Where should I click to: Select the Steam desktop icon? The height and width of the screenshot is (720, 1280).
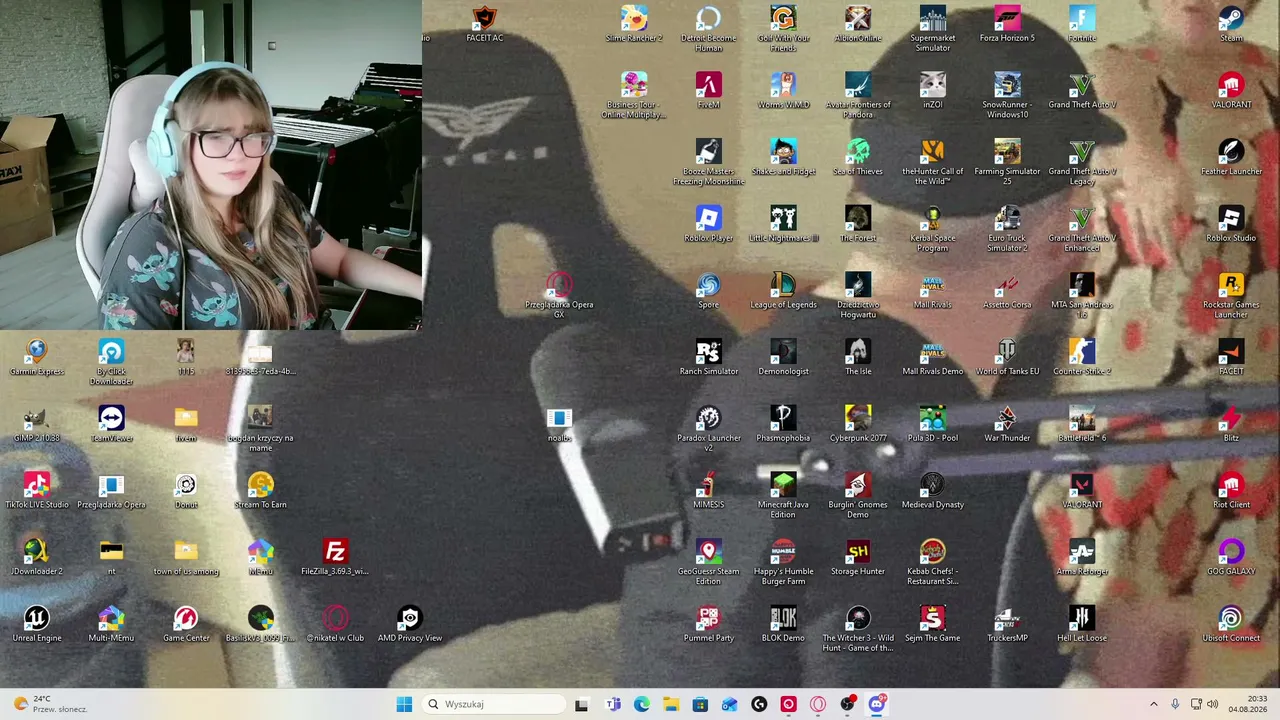pos(1231,25)
